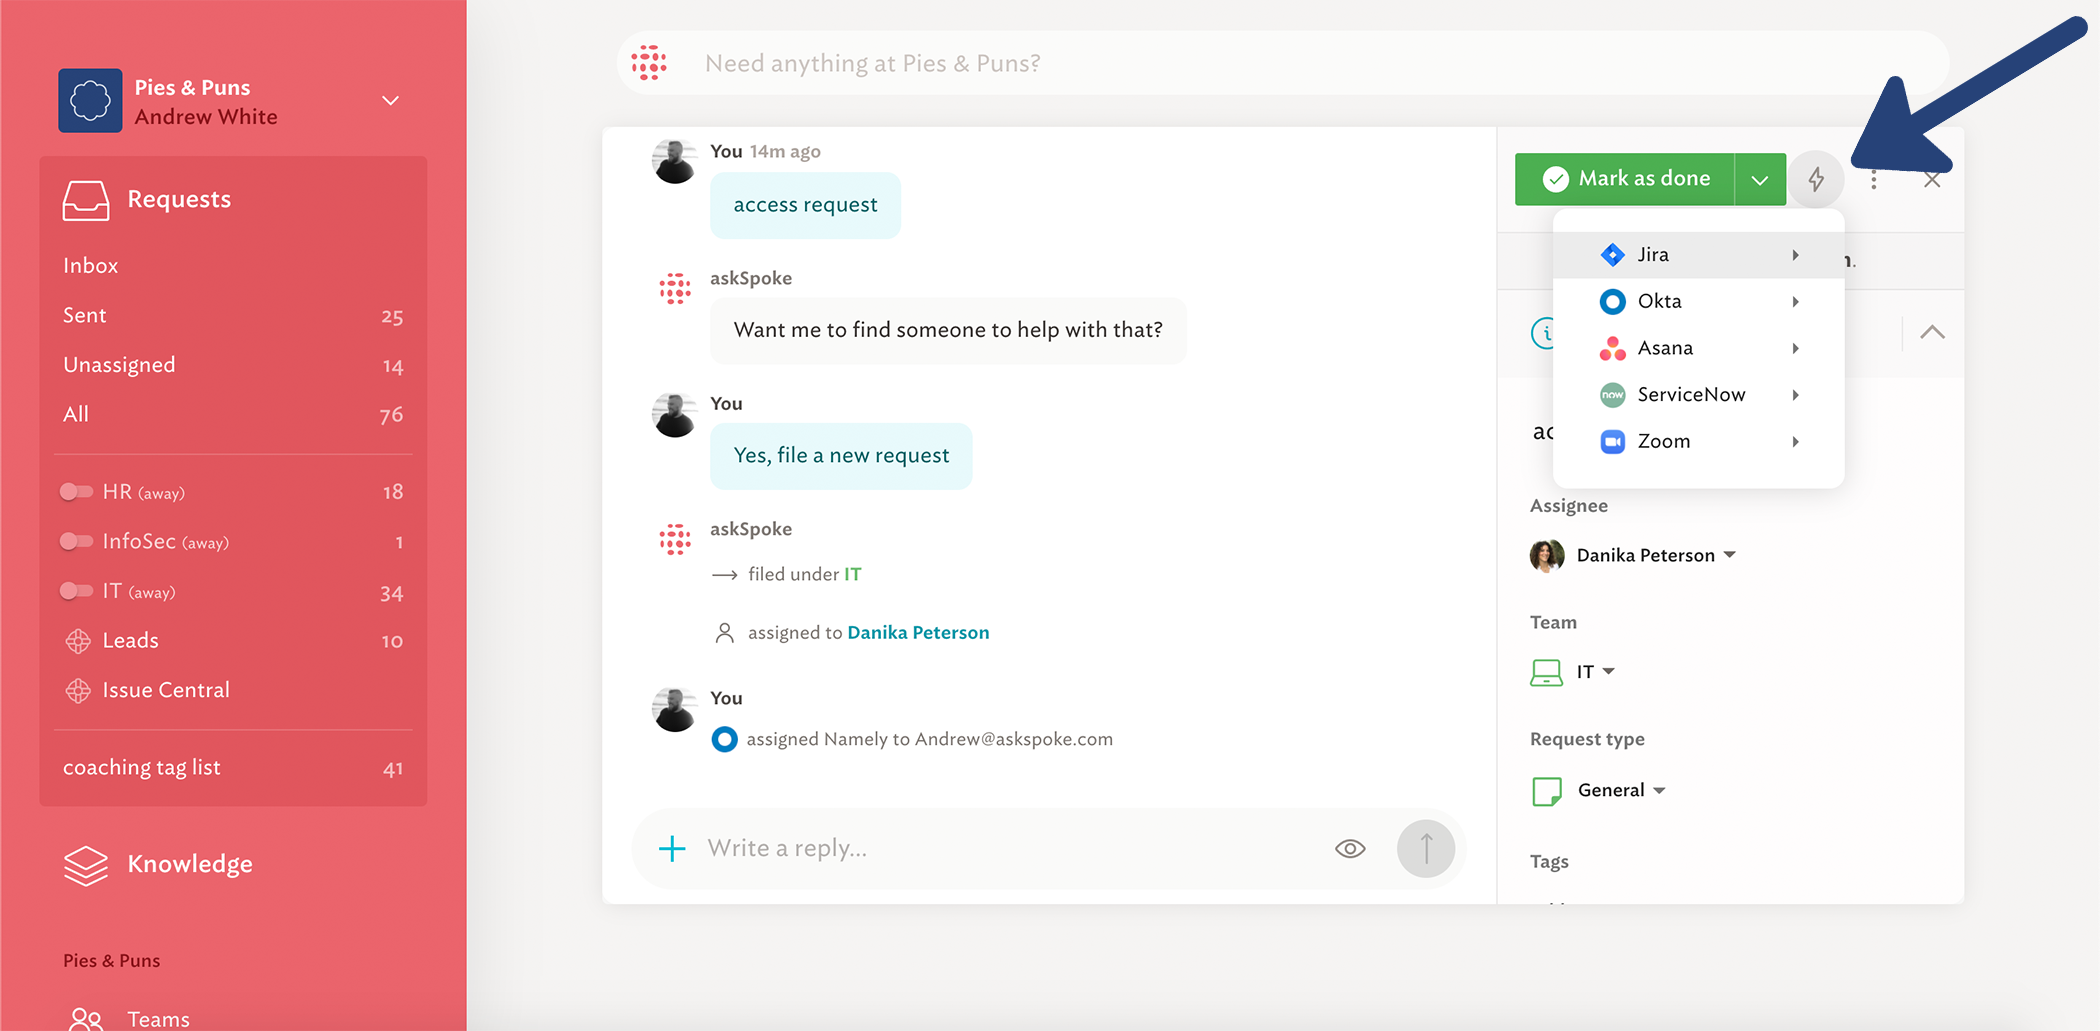Open the three-dot more options menu
The height and width of the screenshot is (1031, 2100).
click(1874, 180)
